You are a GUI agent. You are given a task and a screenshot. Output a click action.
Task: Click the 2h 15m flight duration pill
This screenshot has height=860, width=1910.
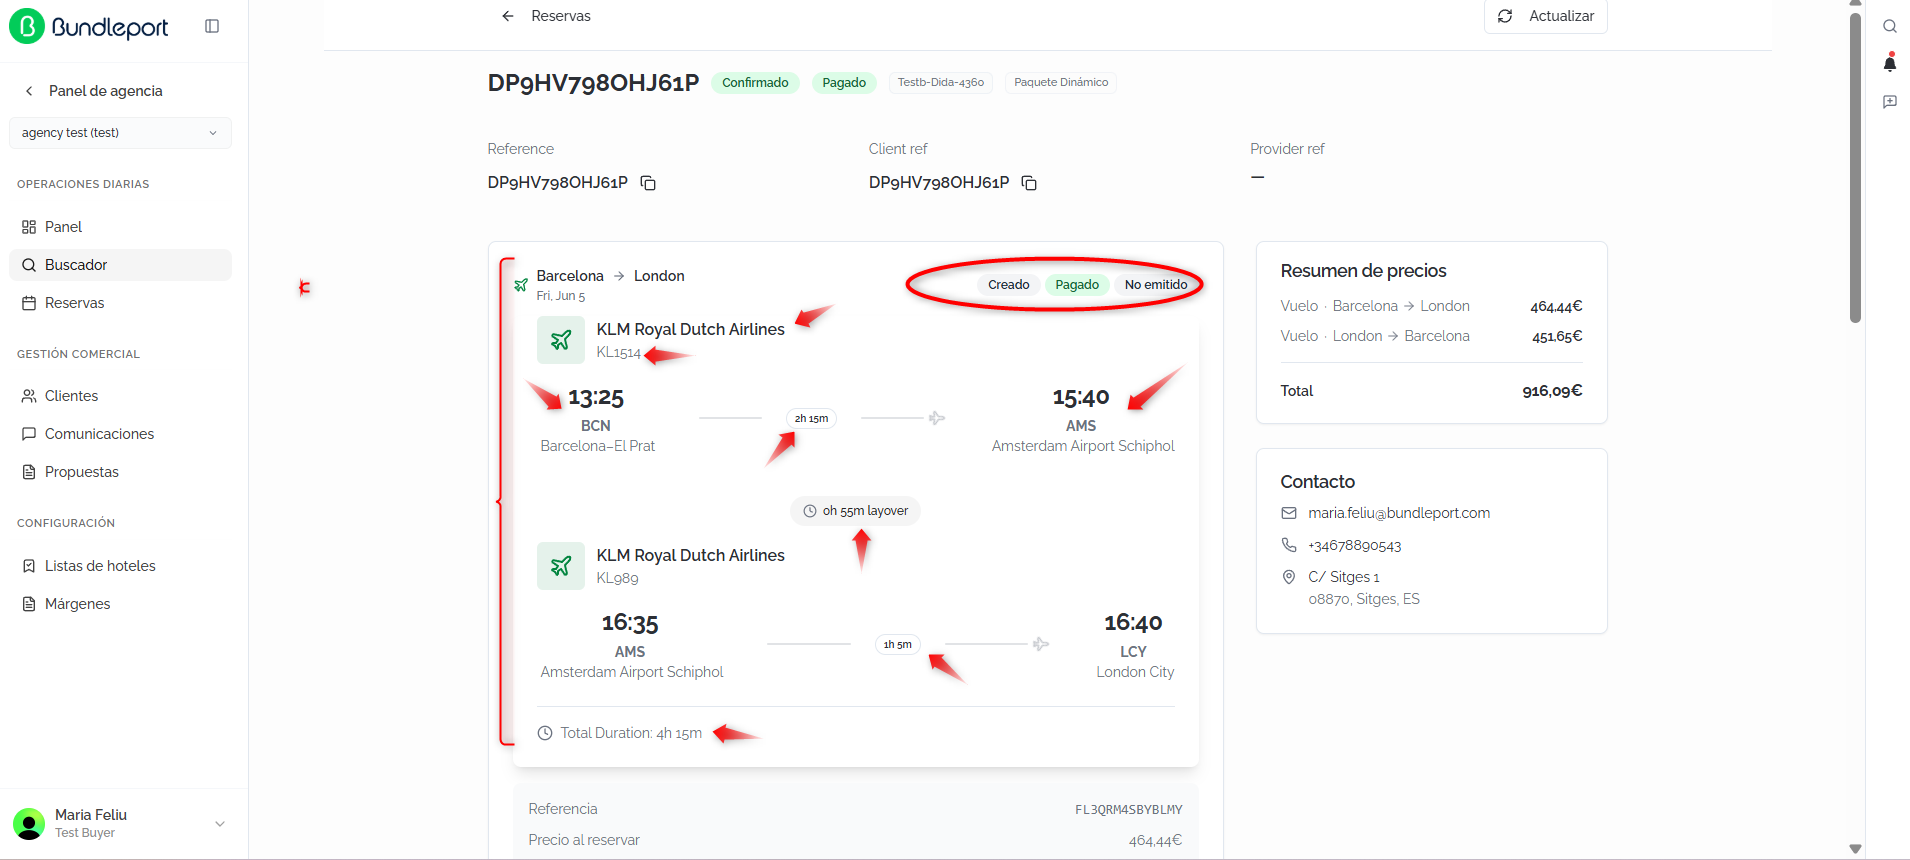pyautogui.click(x=811, y=419)
